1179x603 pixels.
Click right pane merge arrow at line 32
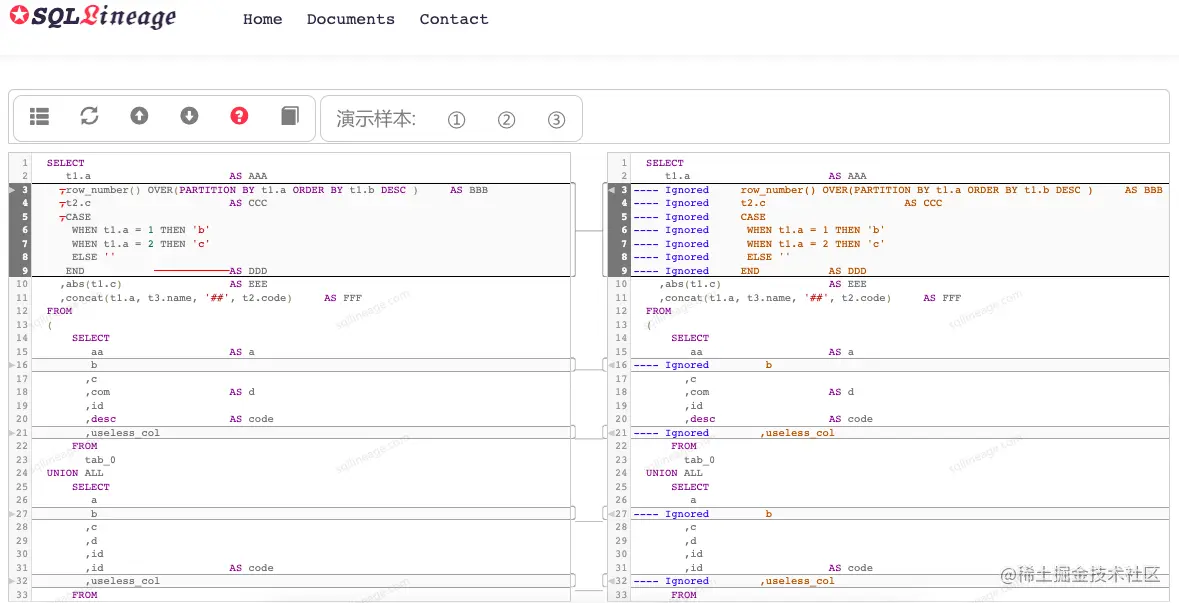click(611, 580)
